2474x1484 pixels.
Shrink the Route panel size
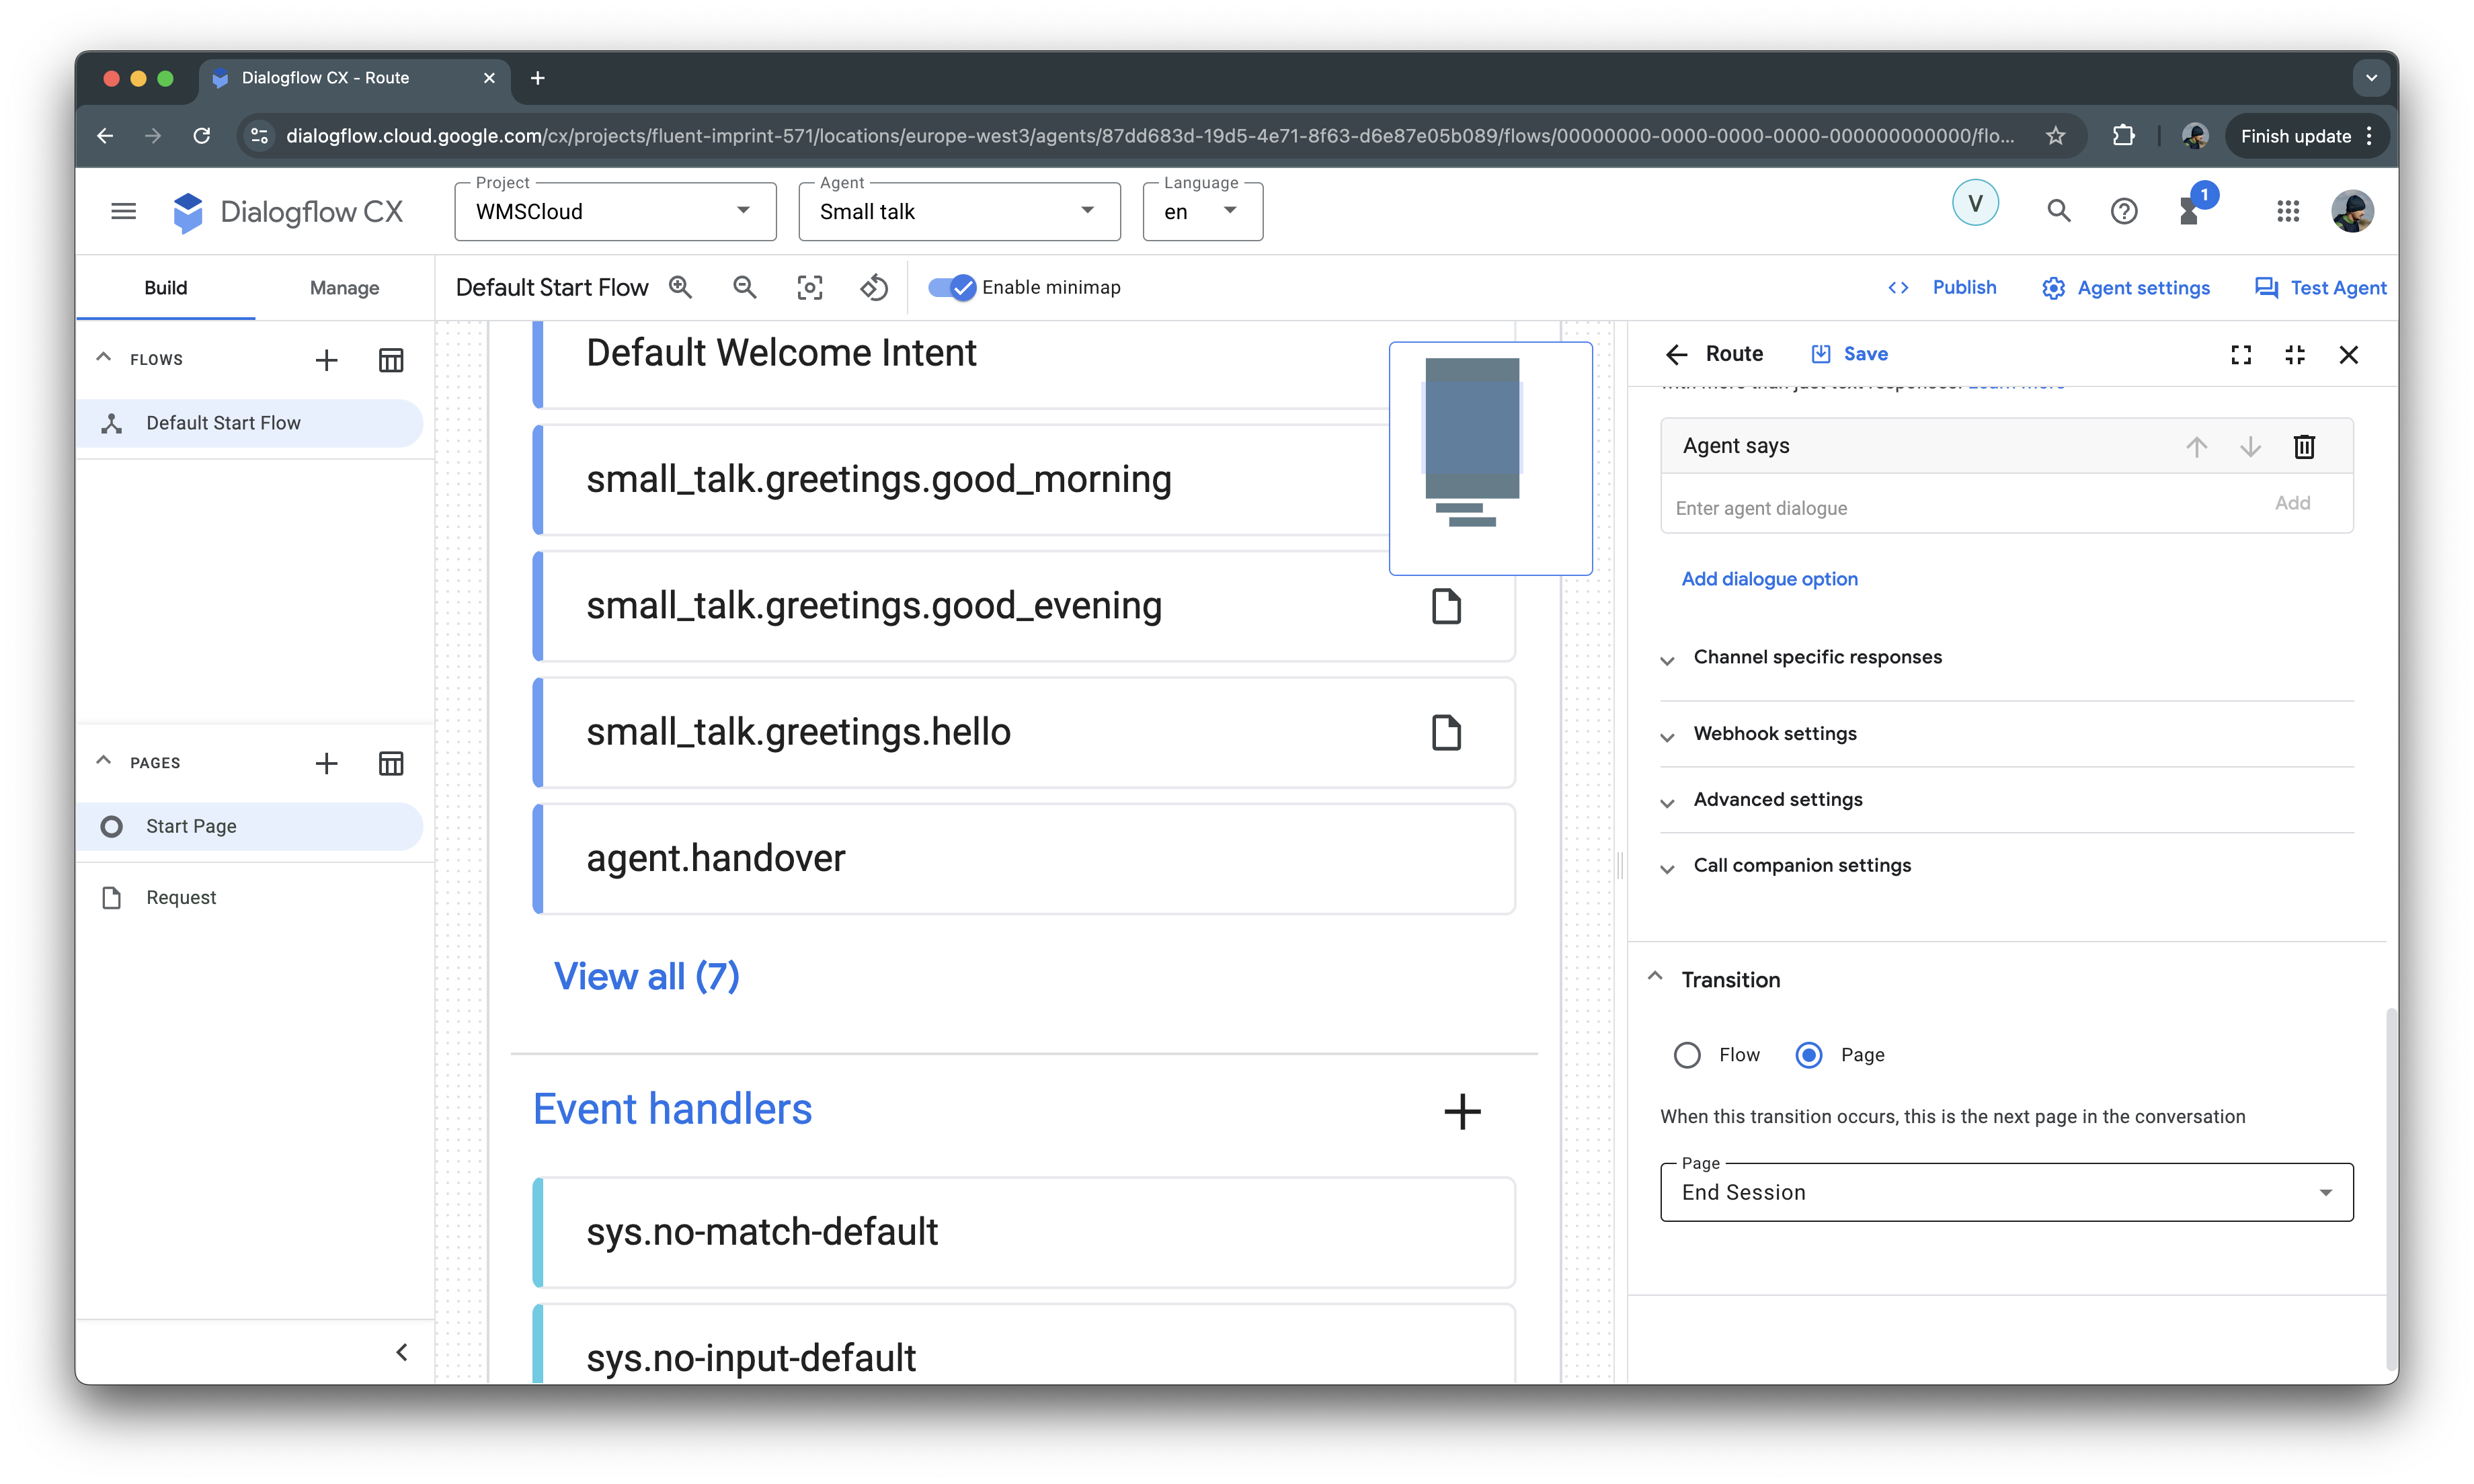[2295, 355]
